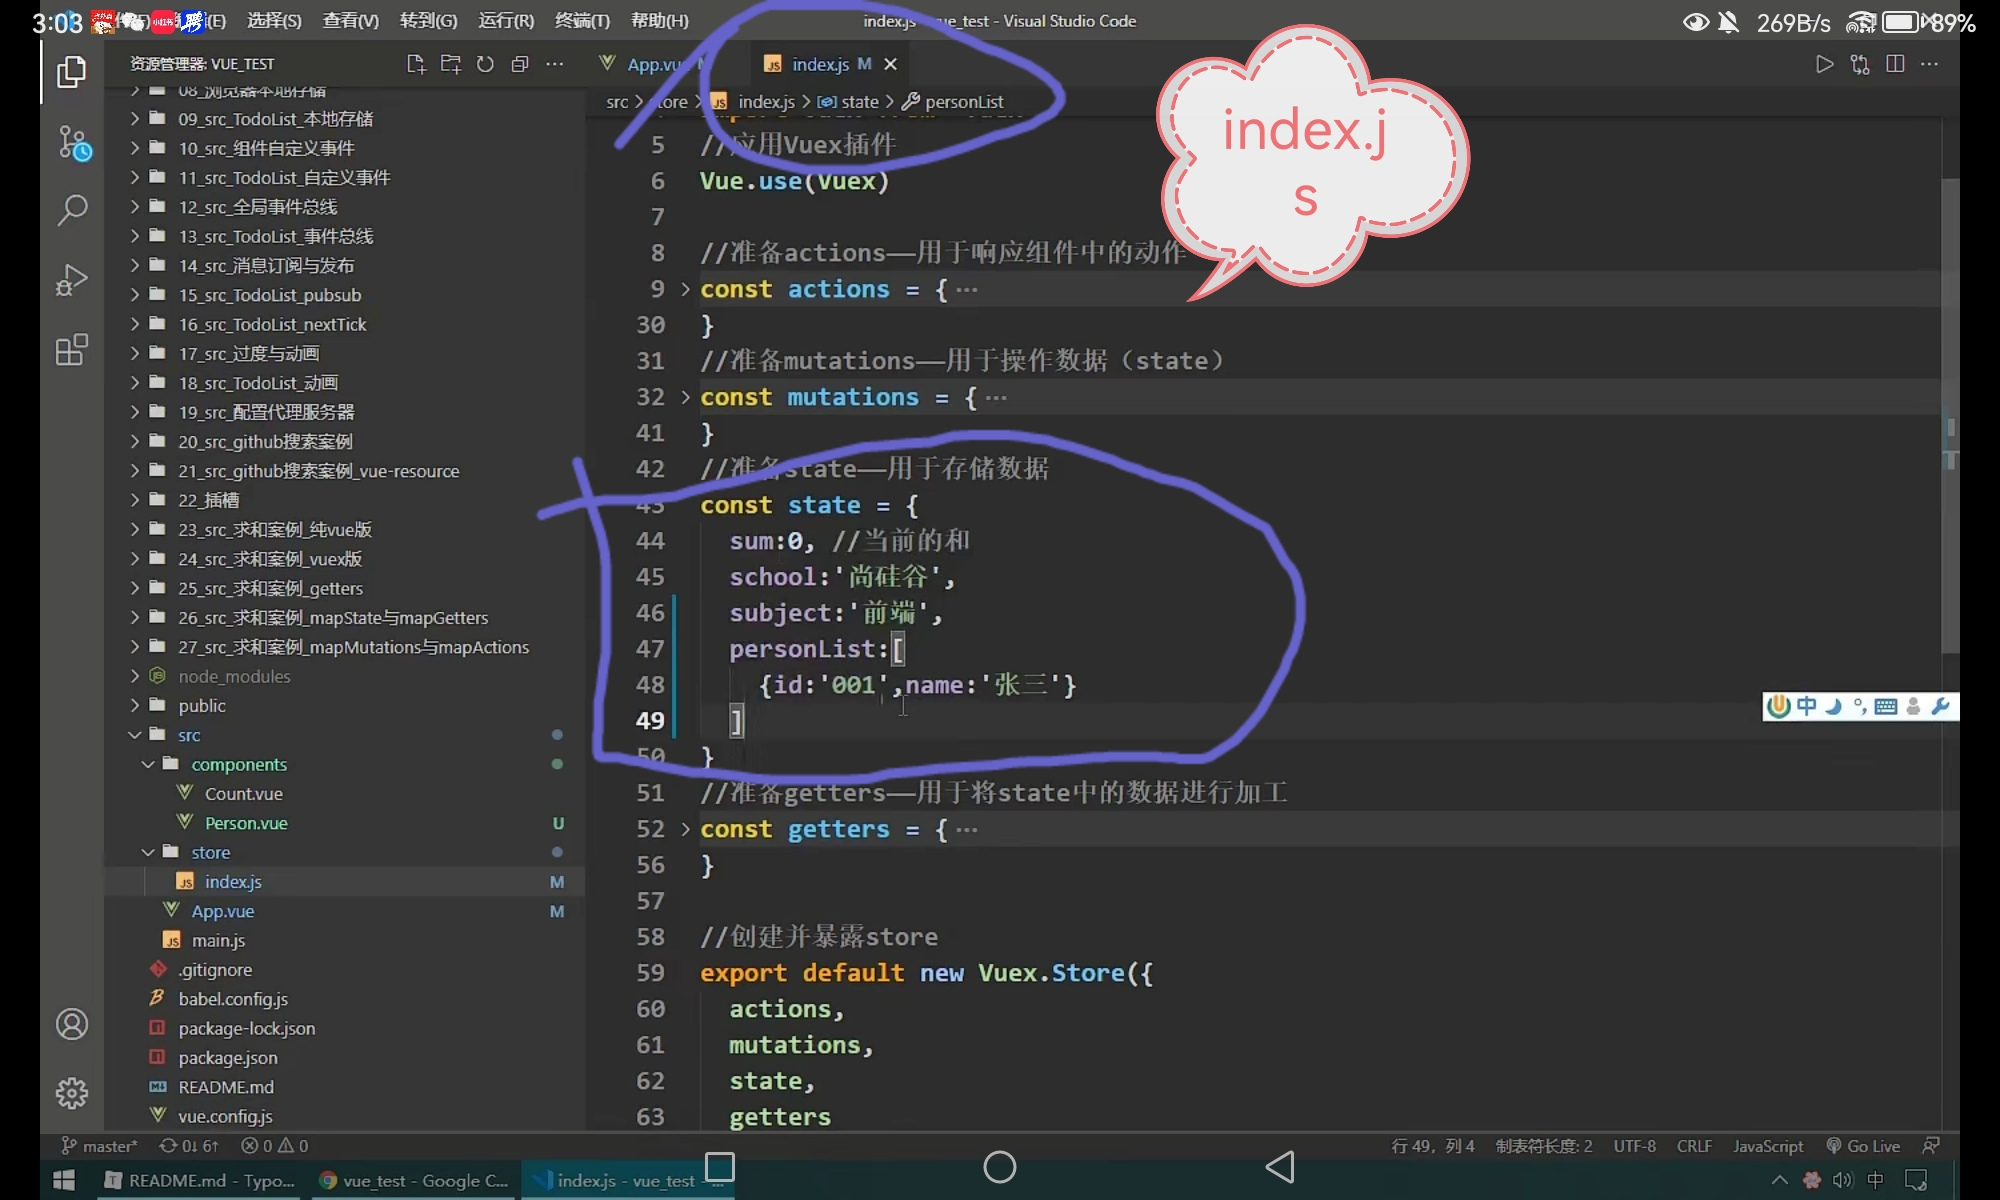2000x1200 pixels.
Task: Open the Explorer view in activity bar
Action: (71, 72)
